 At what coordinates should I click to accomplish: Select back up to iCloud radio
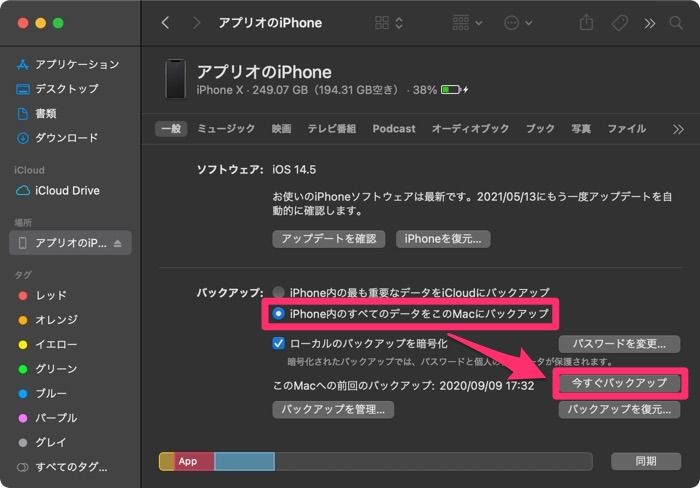click(x=279, y=292)
